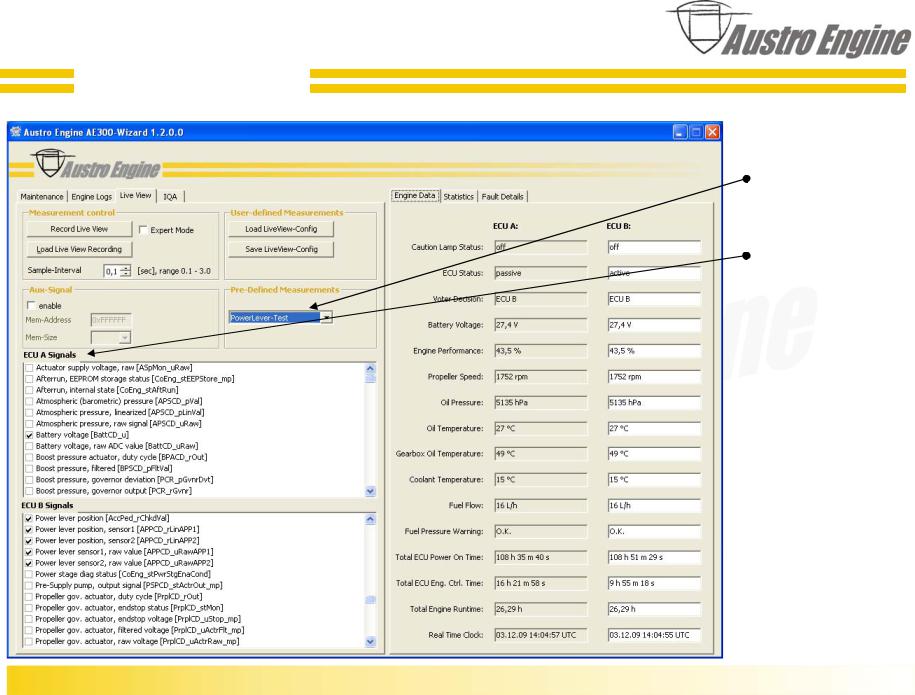Check Boost pressure actuator, duty cycle signal

(x=29, y=457)
